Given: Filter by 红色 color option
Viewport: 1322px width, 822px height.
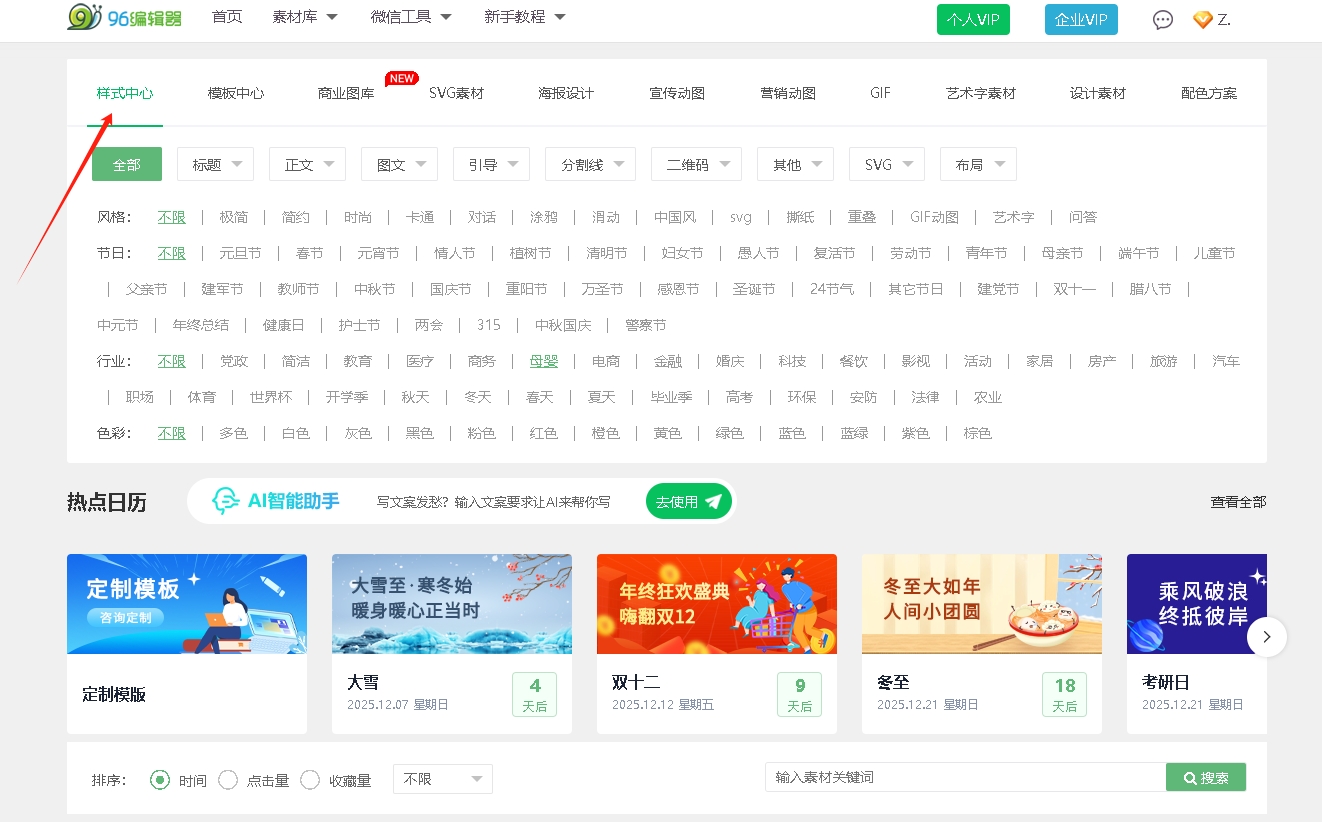Looking at the screenshot, I should pyautogui.click(x=544, y=433).
